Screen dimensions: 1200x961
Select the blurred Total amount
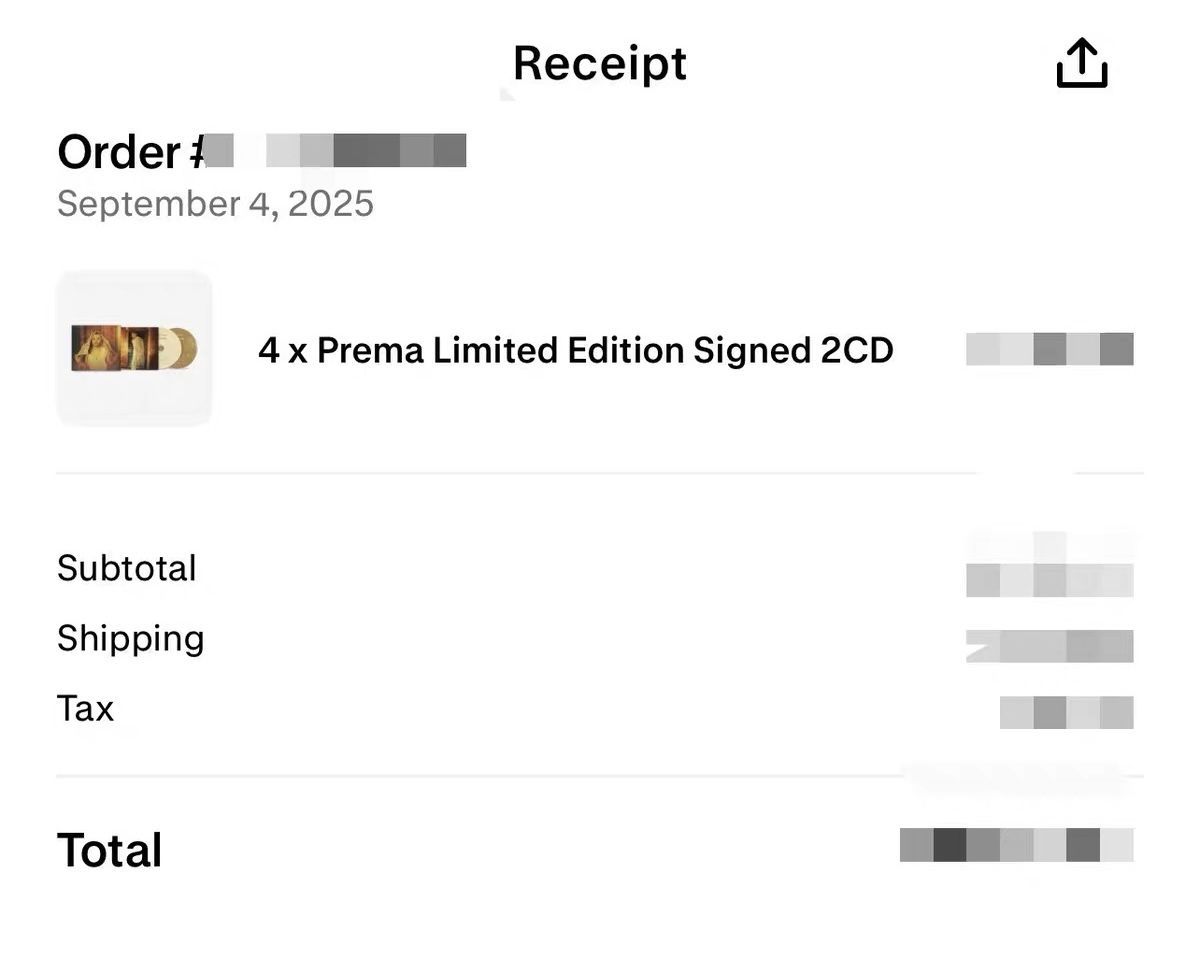[1016, 845]
